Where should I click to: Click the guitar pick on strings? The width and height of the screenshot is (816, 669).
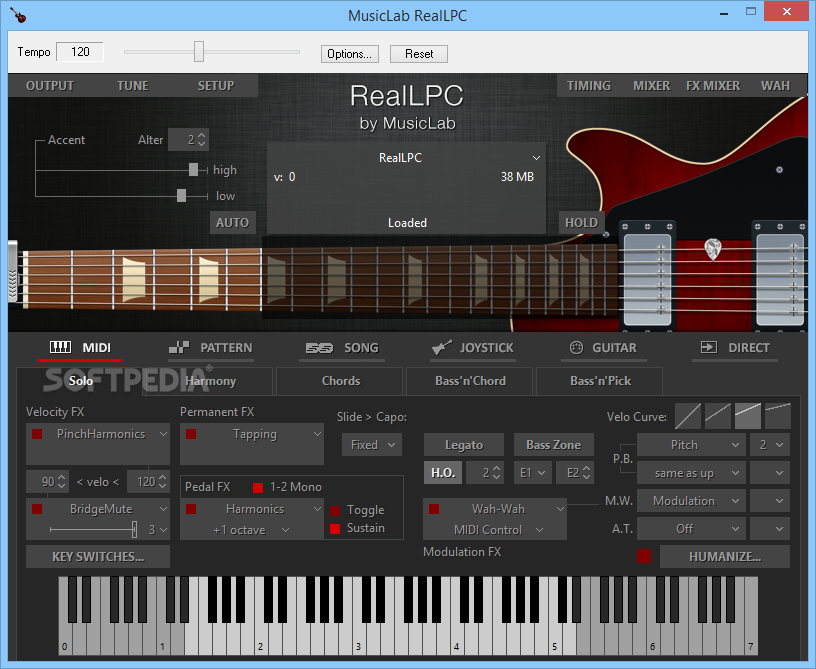[712, 249]
